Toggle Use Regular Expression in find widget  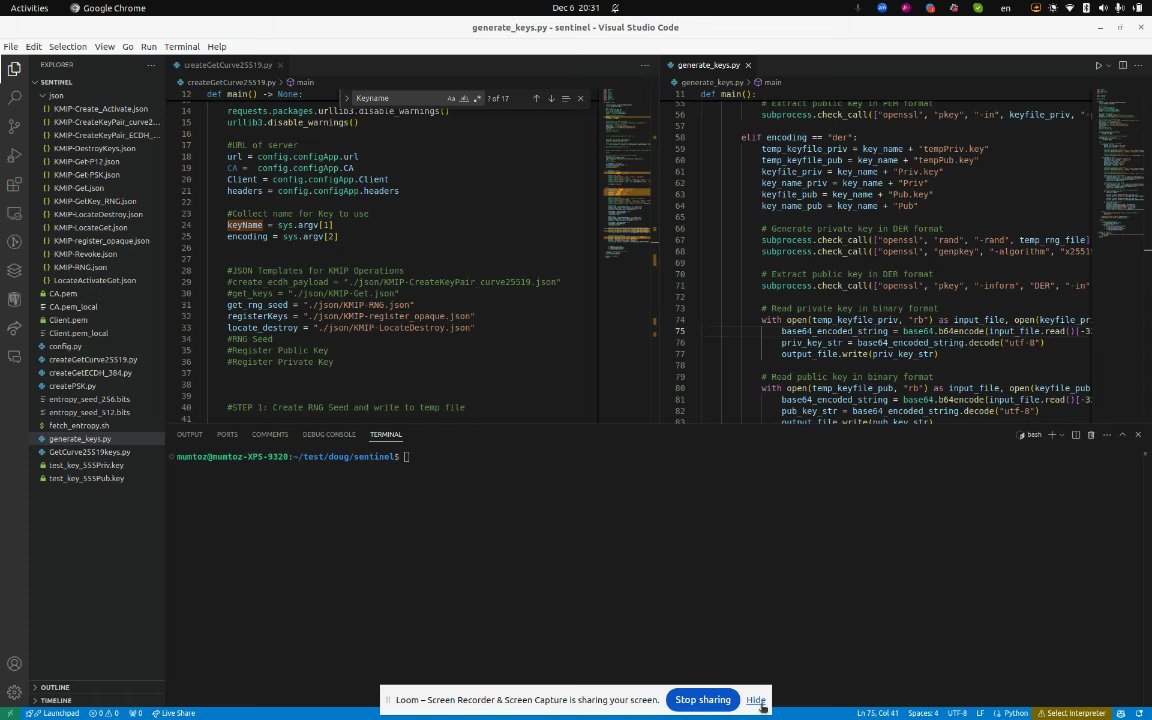point(477,98)
